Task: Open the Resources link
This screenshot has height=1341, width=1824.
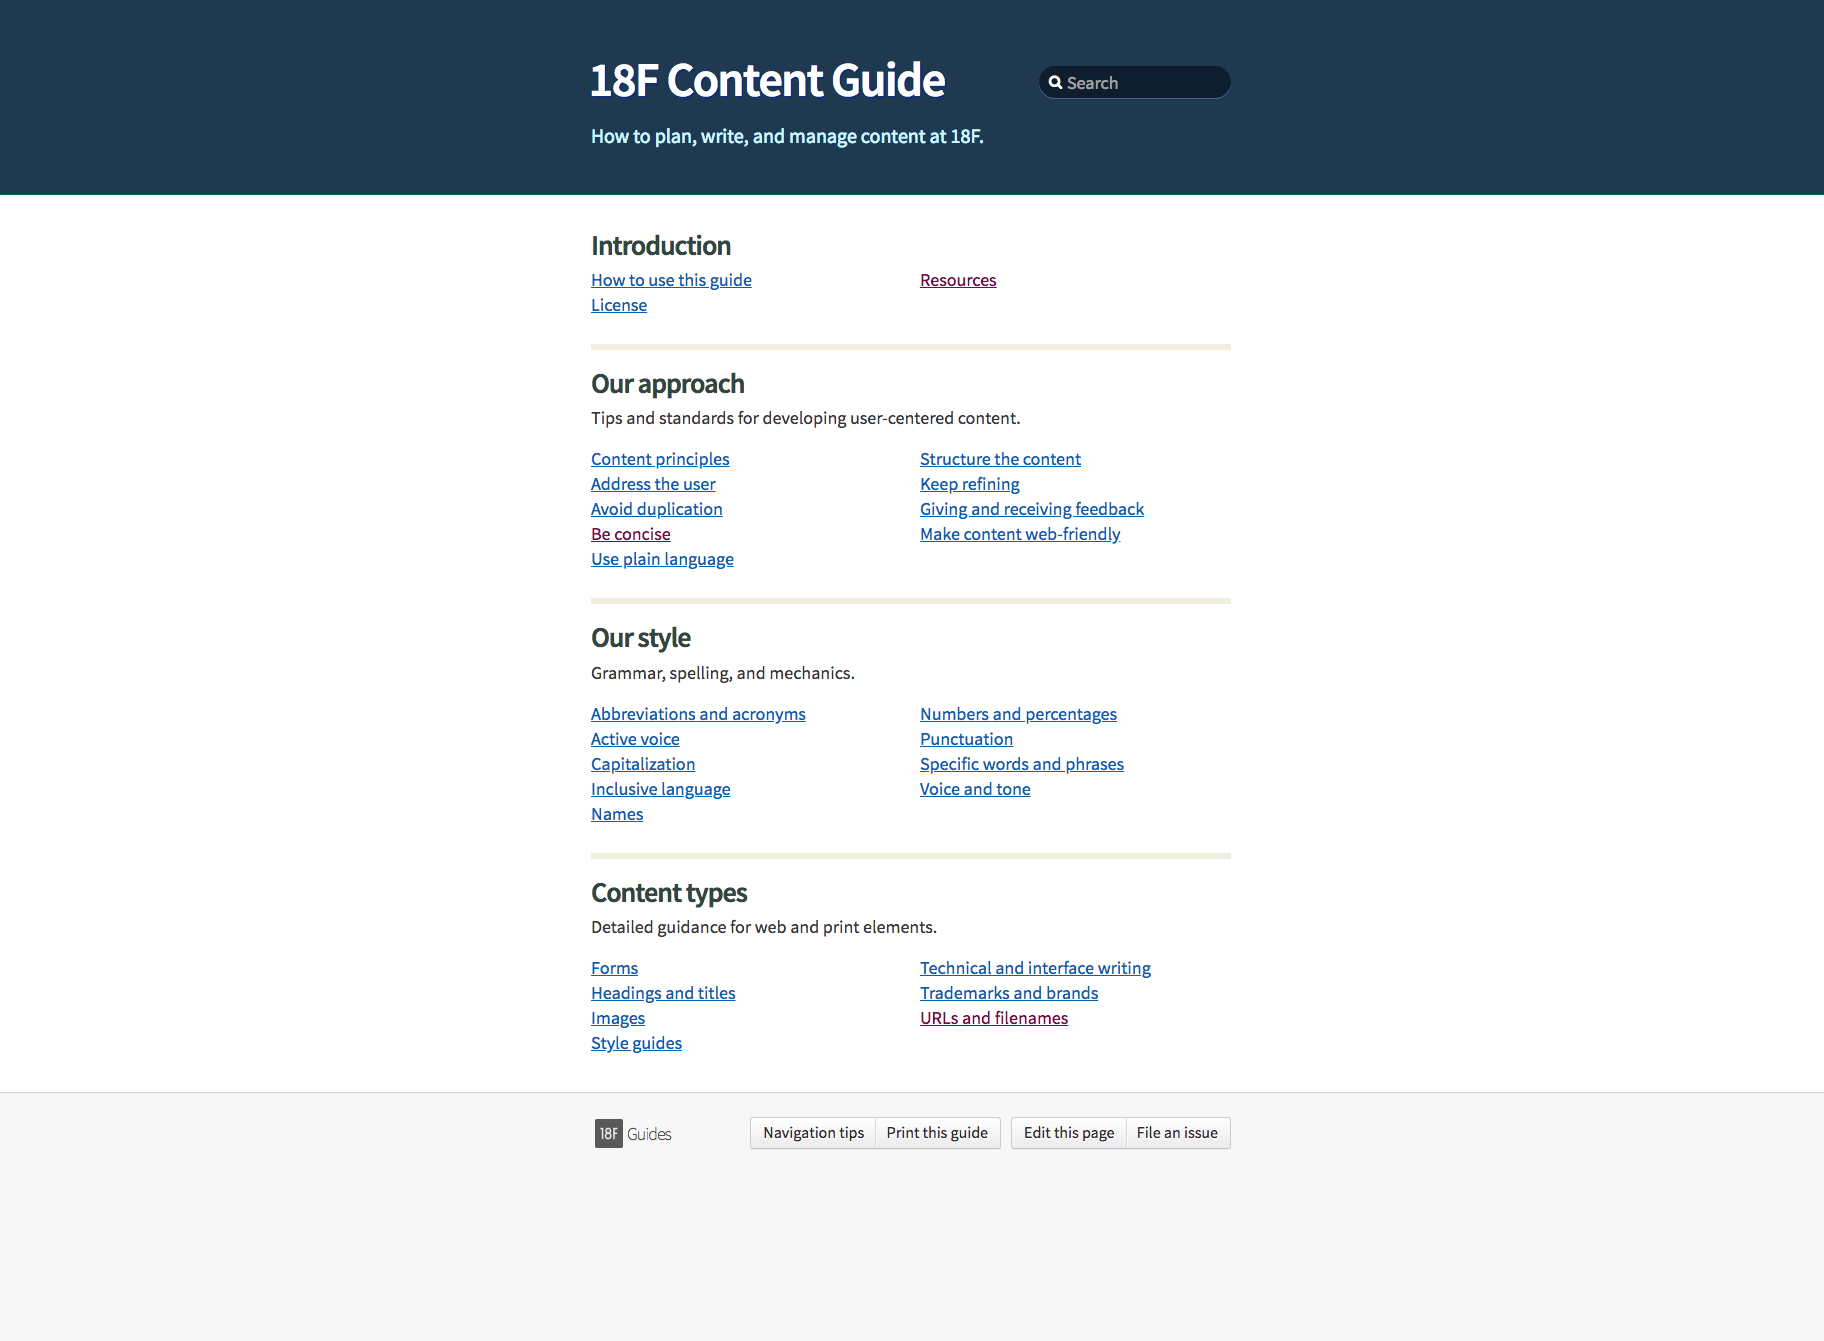Action: click(957, 280)
